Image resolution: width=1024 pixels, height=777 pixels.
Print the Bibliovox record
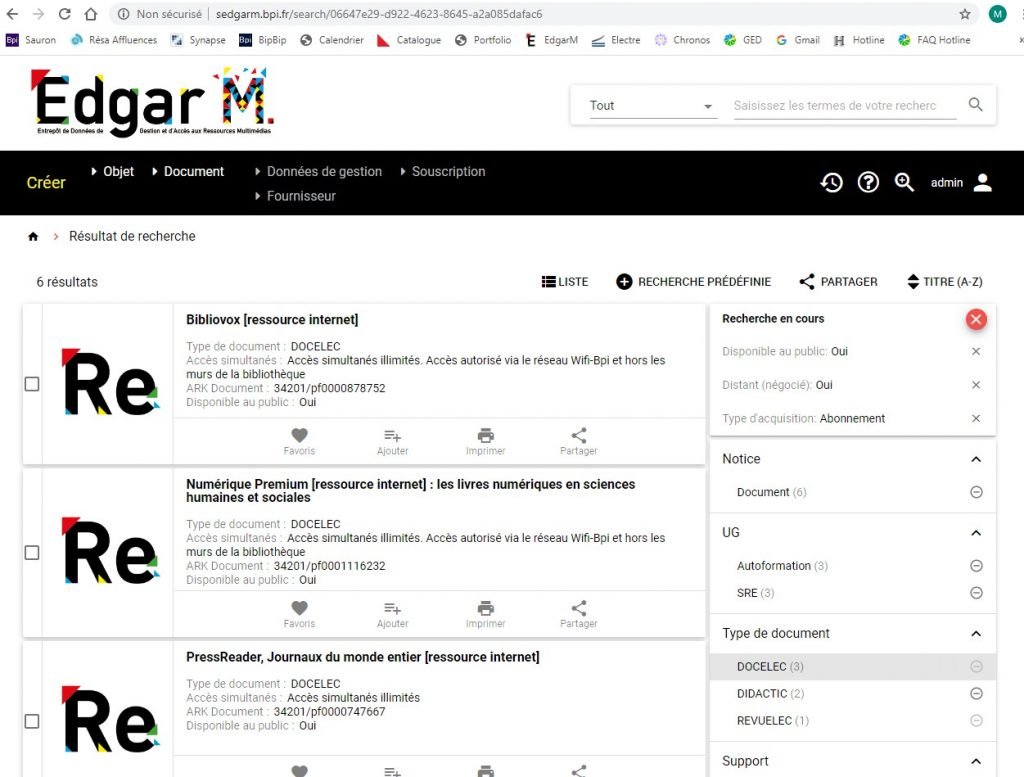[x=485, y=441]
